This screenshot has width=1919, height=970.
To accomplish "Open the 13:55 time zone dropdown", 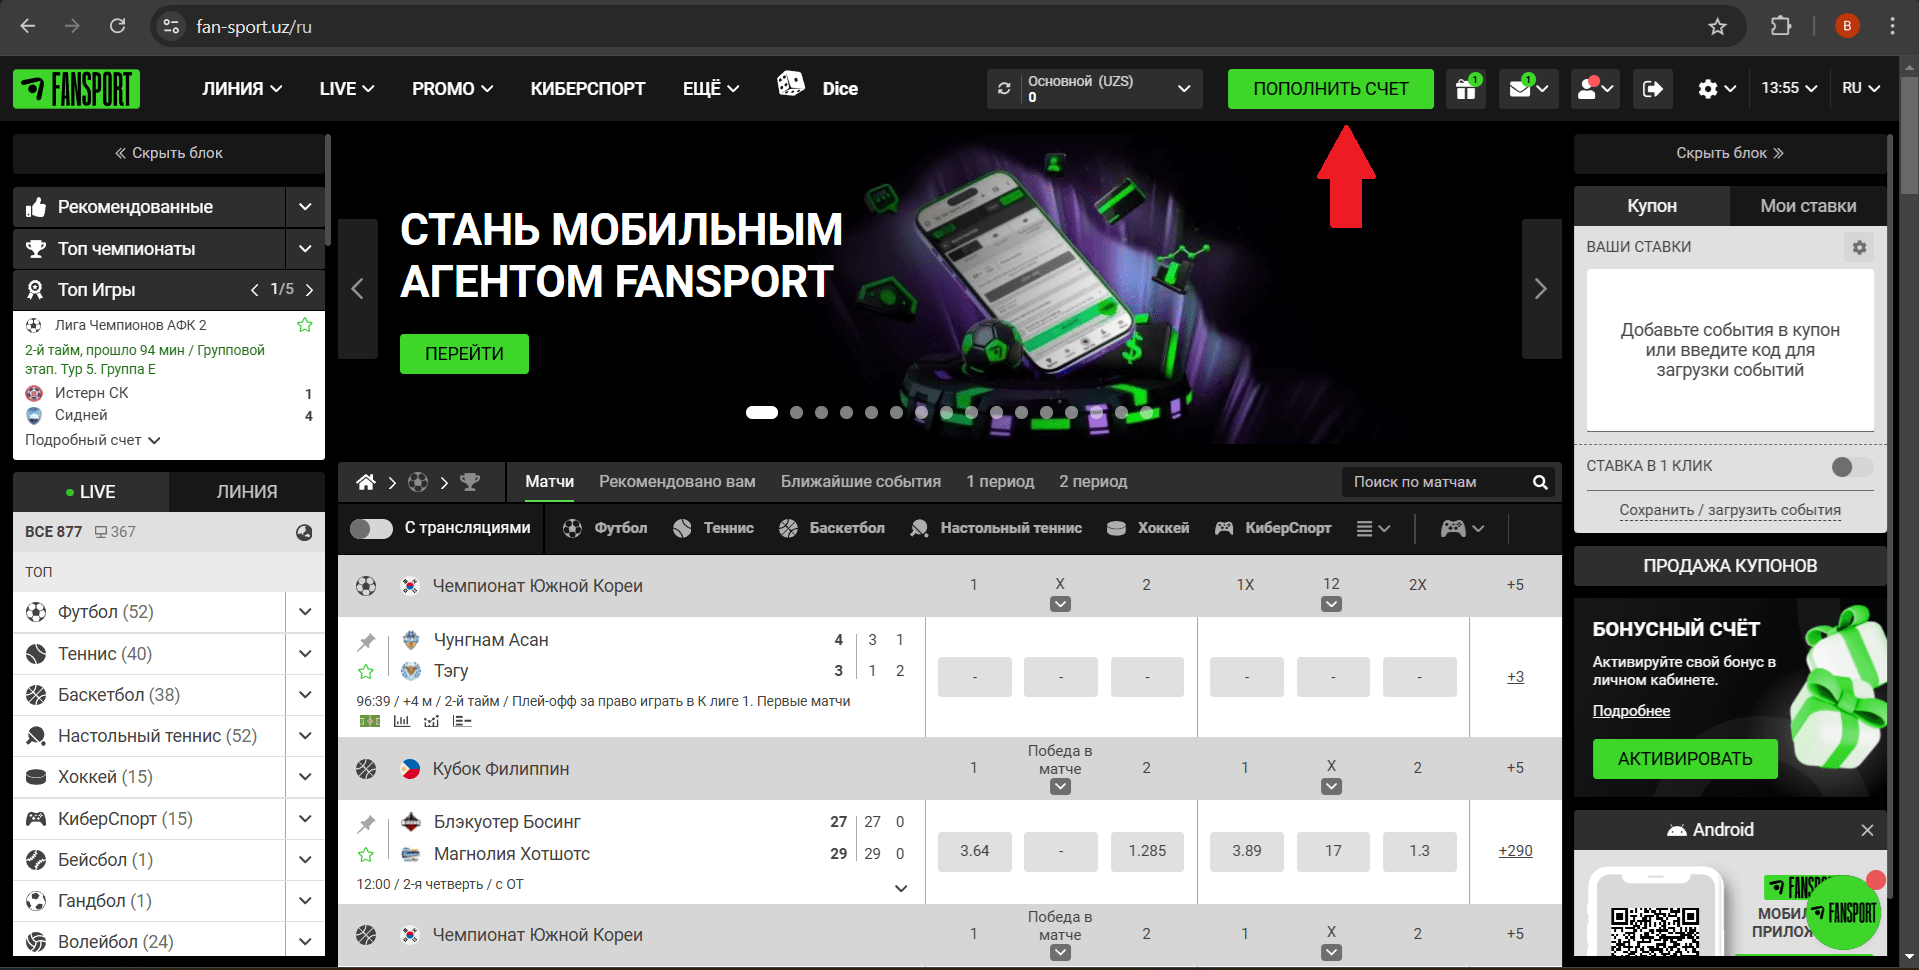I will click(1789, 88).
